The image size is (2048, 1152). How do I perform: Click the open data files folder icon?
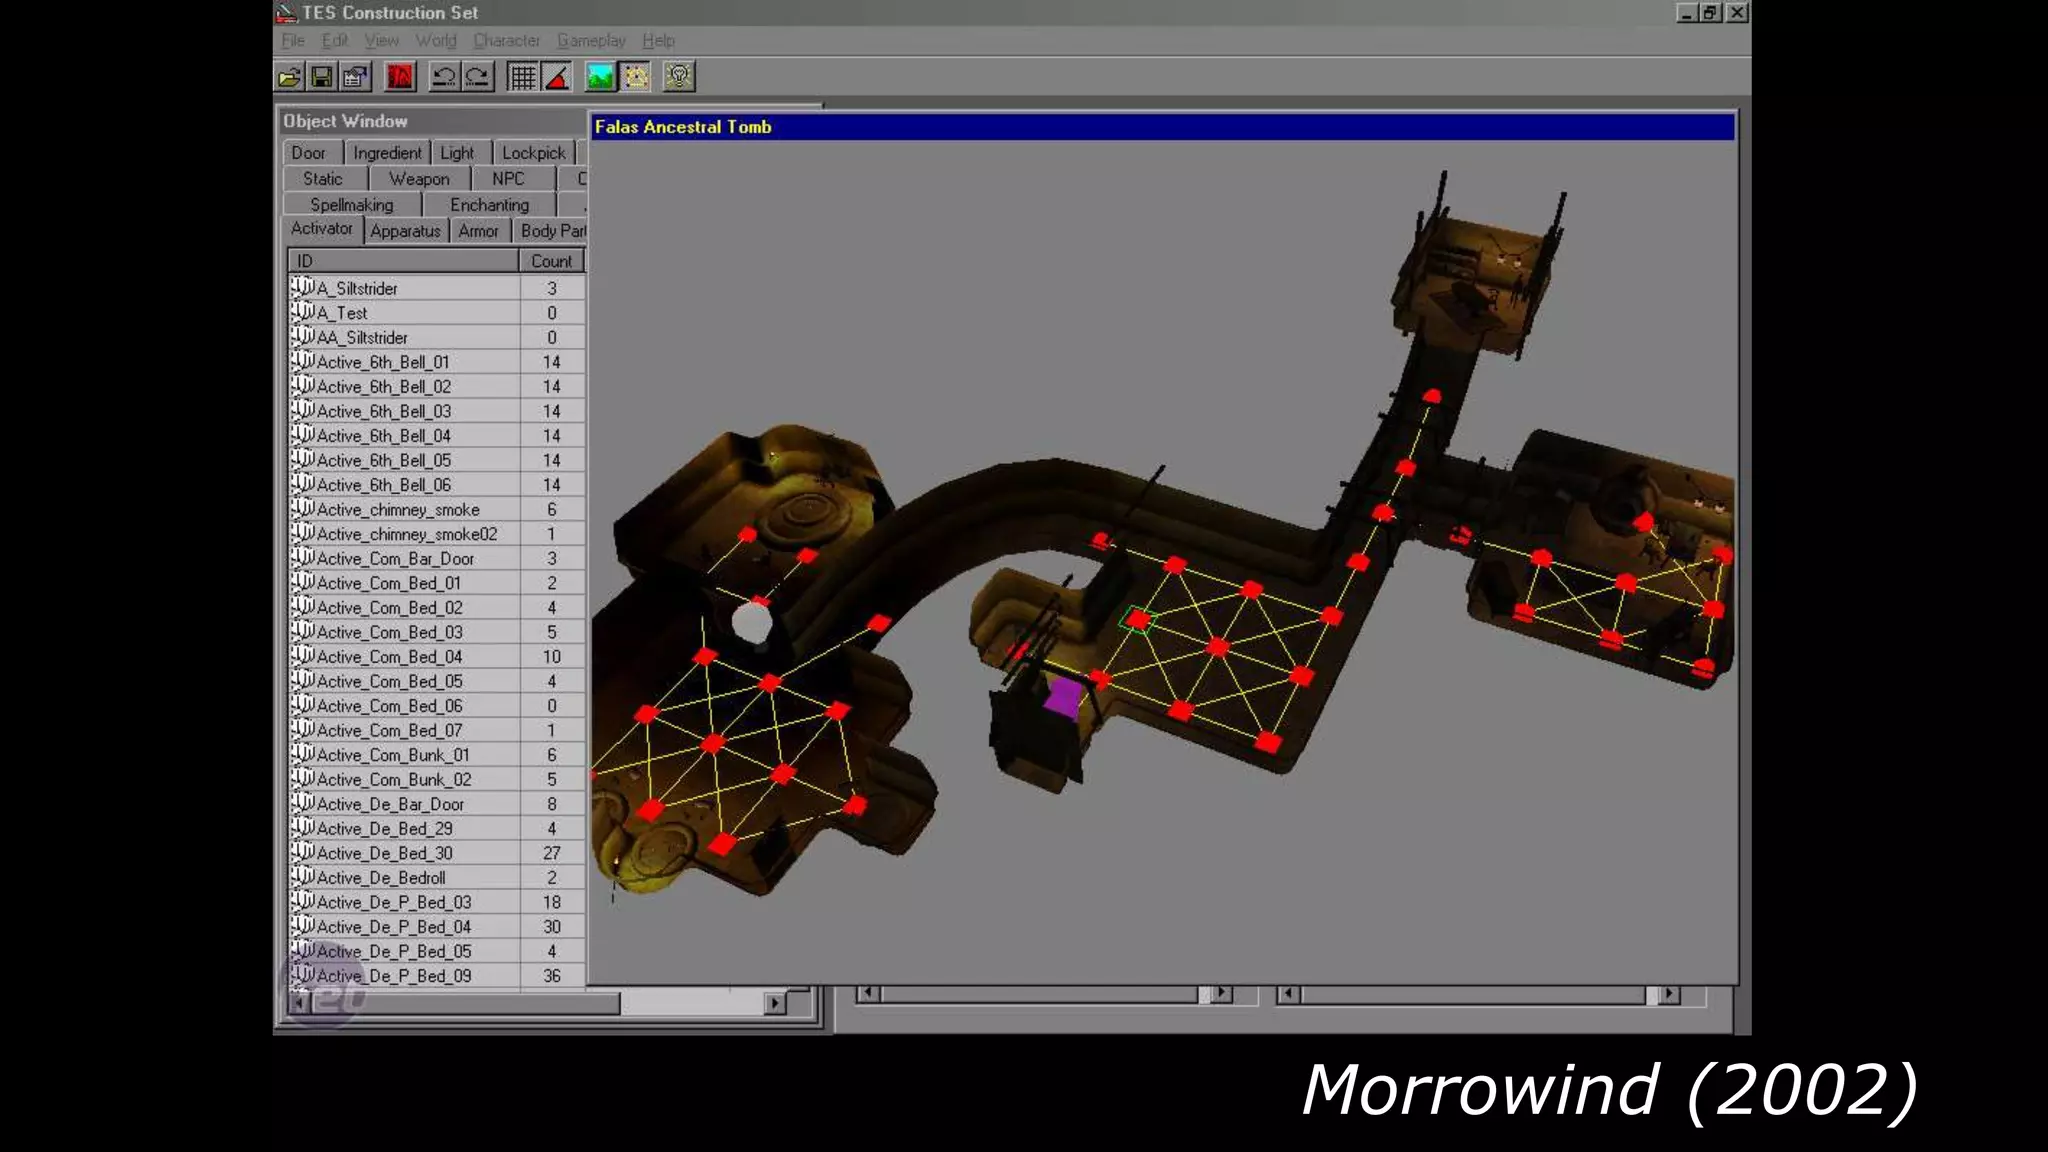click(x=289, y=77)
